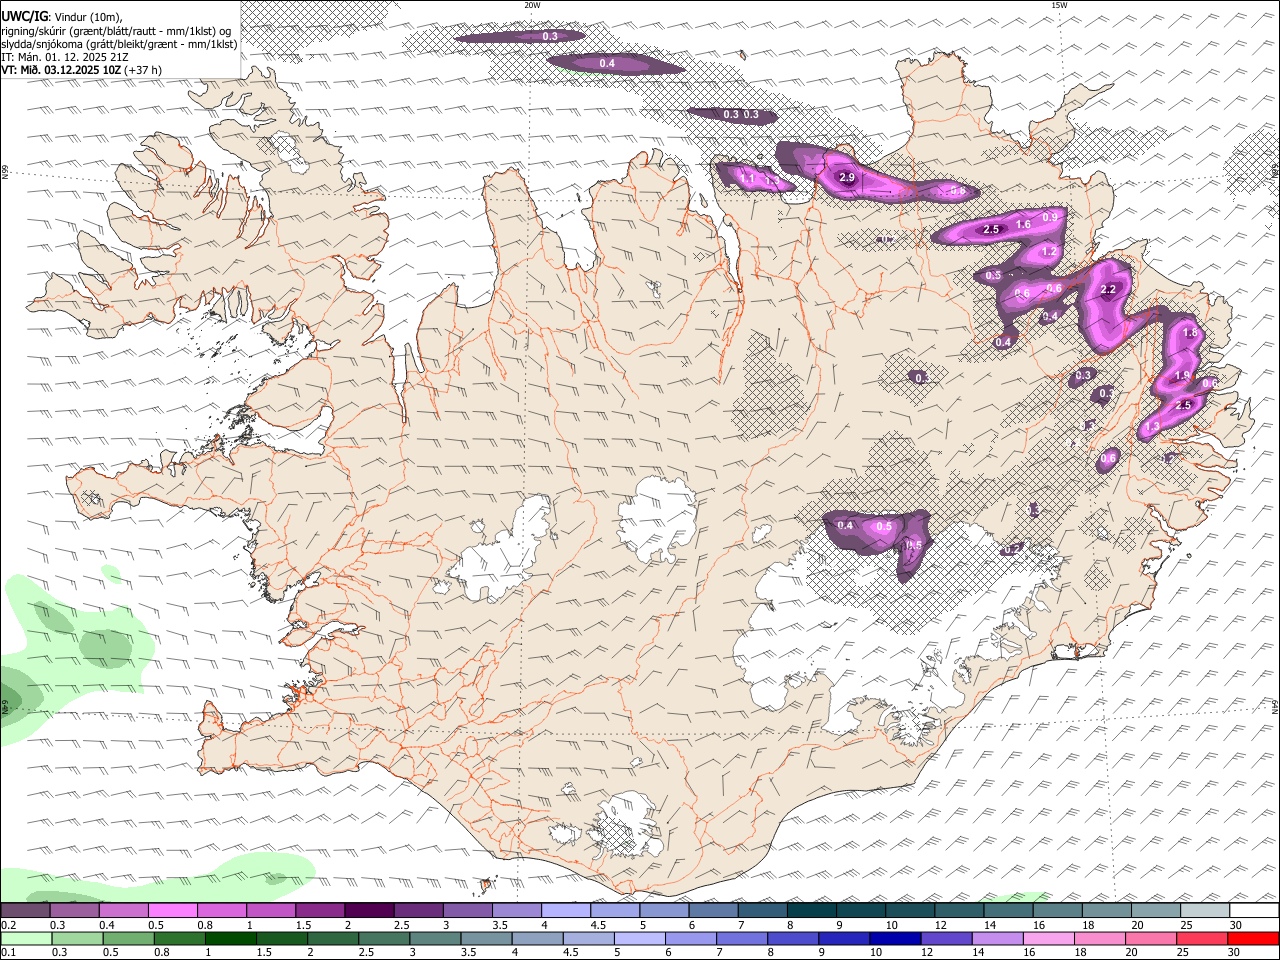Select the bright red swatch after 30 in the bottom legend
This screenshot has height=960, width=1280.
pos(1254,938)
